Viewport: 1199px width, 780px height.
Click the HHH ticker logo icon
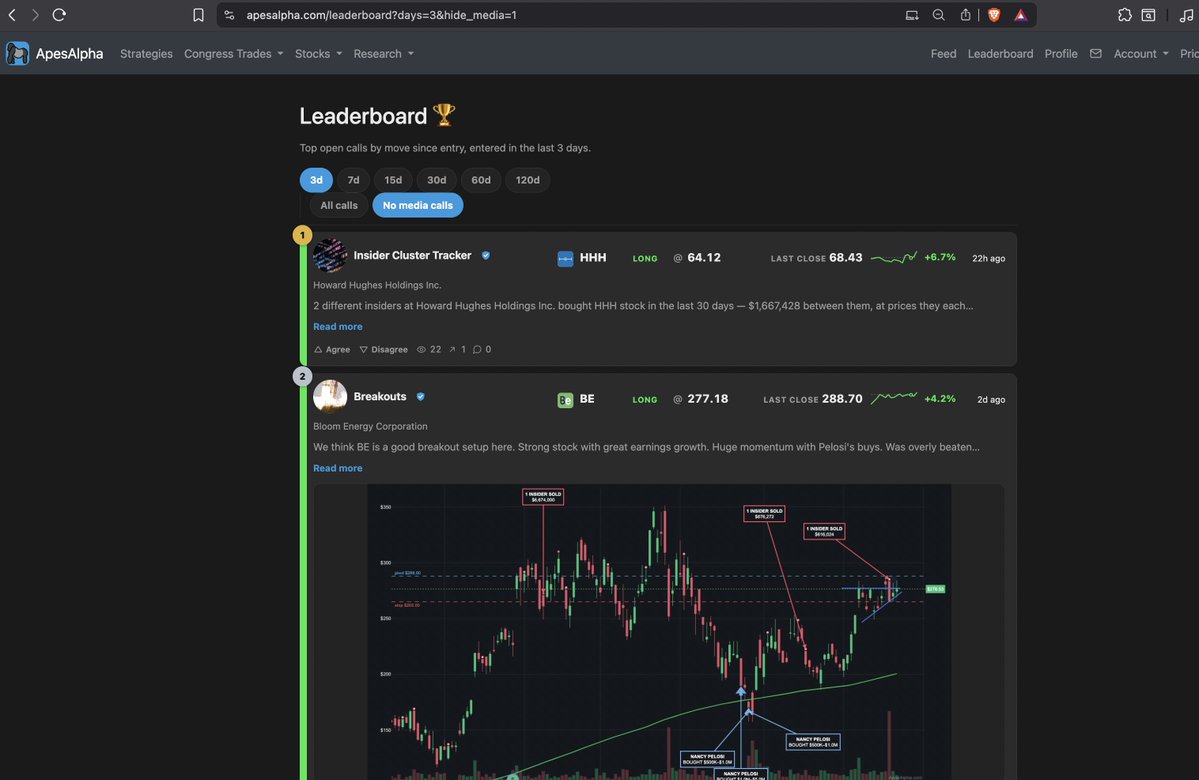click(x=565, y=258)
